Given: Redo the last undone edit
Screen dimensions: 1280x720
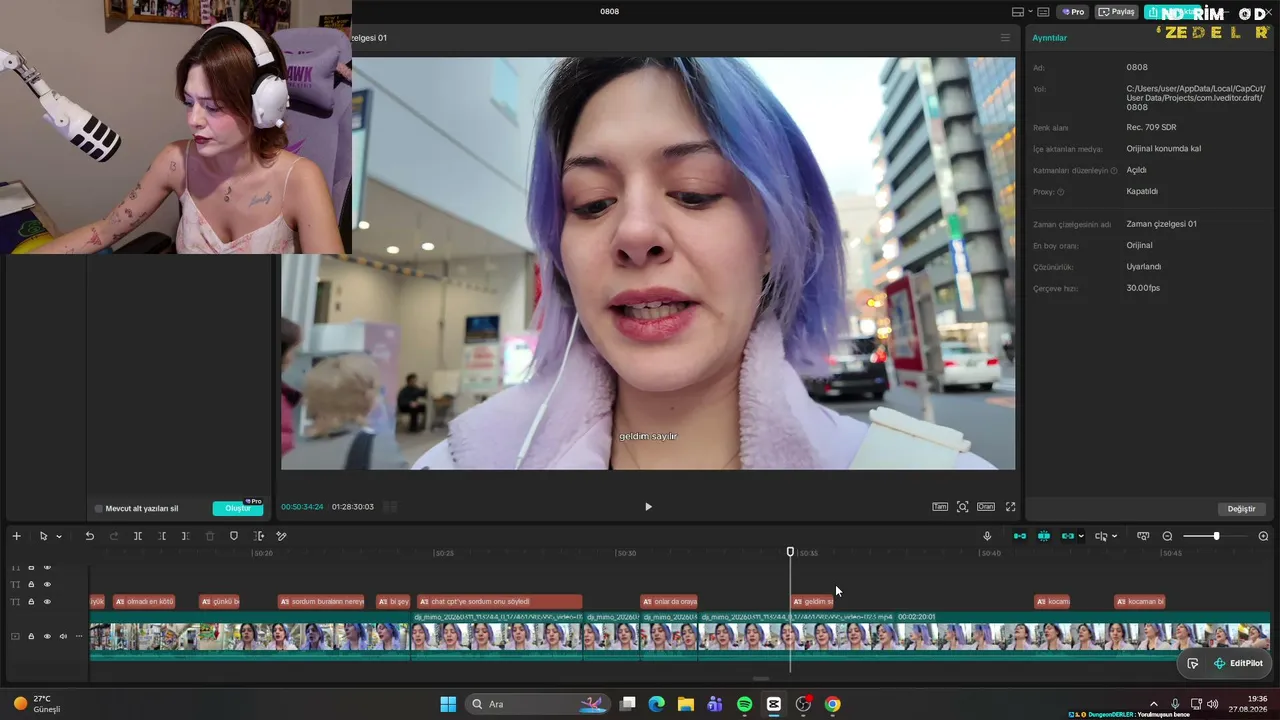Looking at the screenshot, I should tap(113, 536).
